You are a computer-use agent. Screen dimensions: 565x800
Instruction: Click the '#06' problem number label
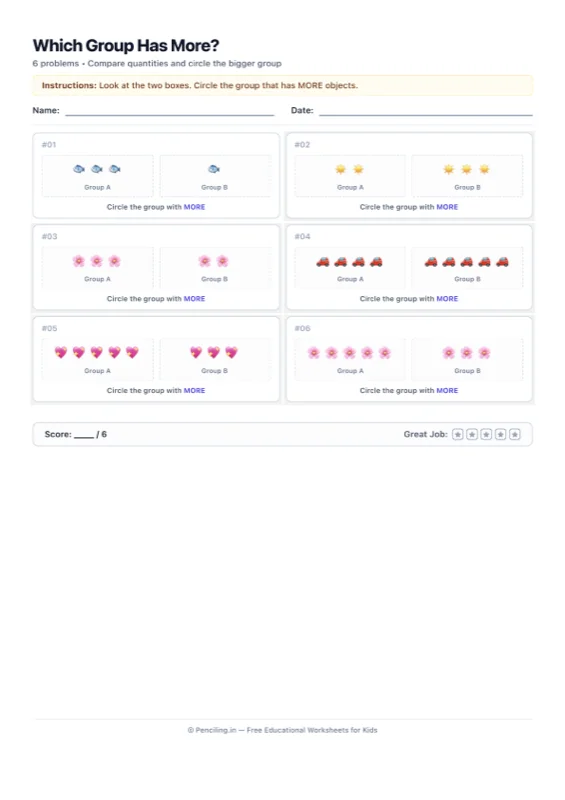[x=302, y=329]
